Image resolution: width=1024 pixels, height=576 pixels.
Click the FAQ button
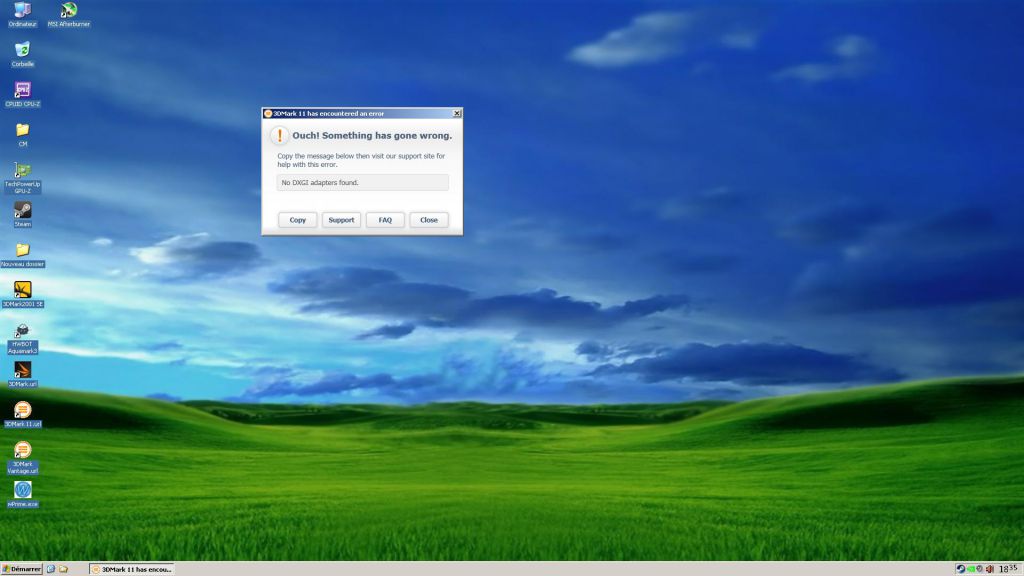coord(385,220)
